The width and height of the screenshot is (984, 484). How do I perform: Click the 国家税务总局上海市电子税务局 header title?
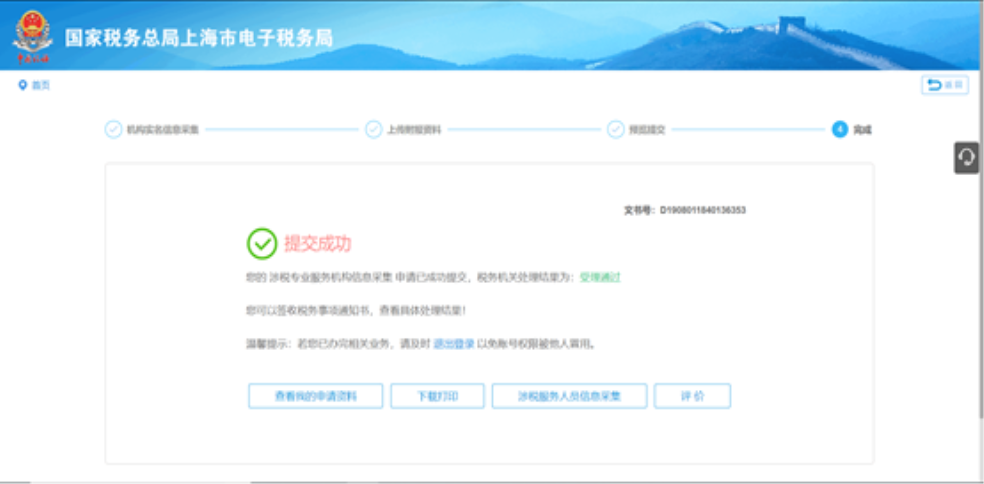(x=199, y=38)
